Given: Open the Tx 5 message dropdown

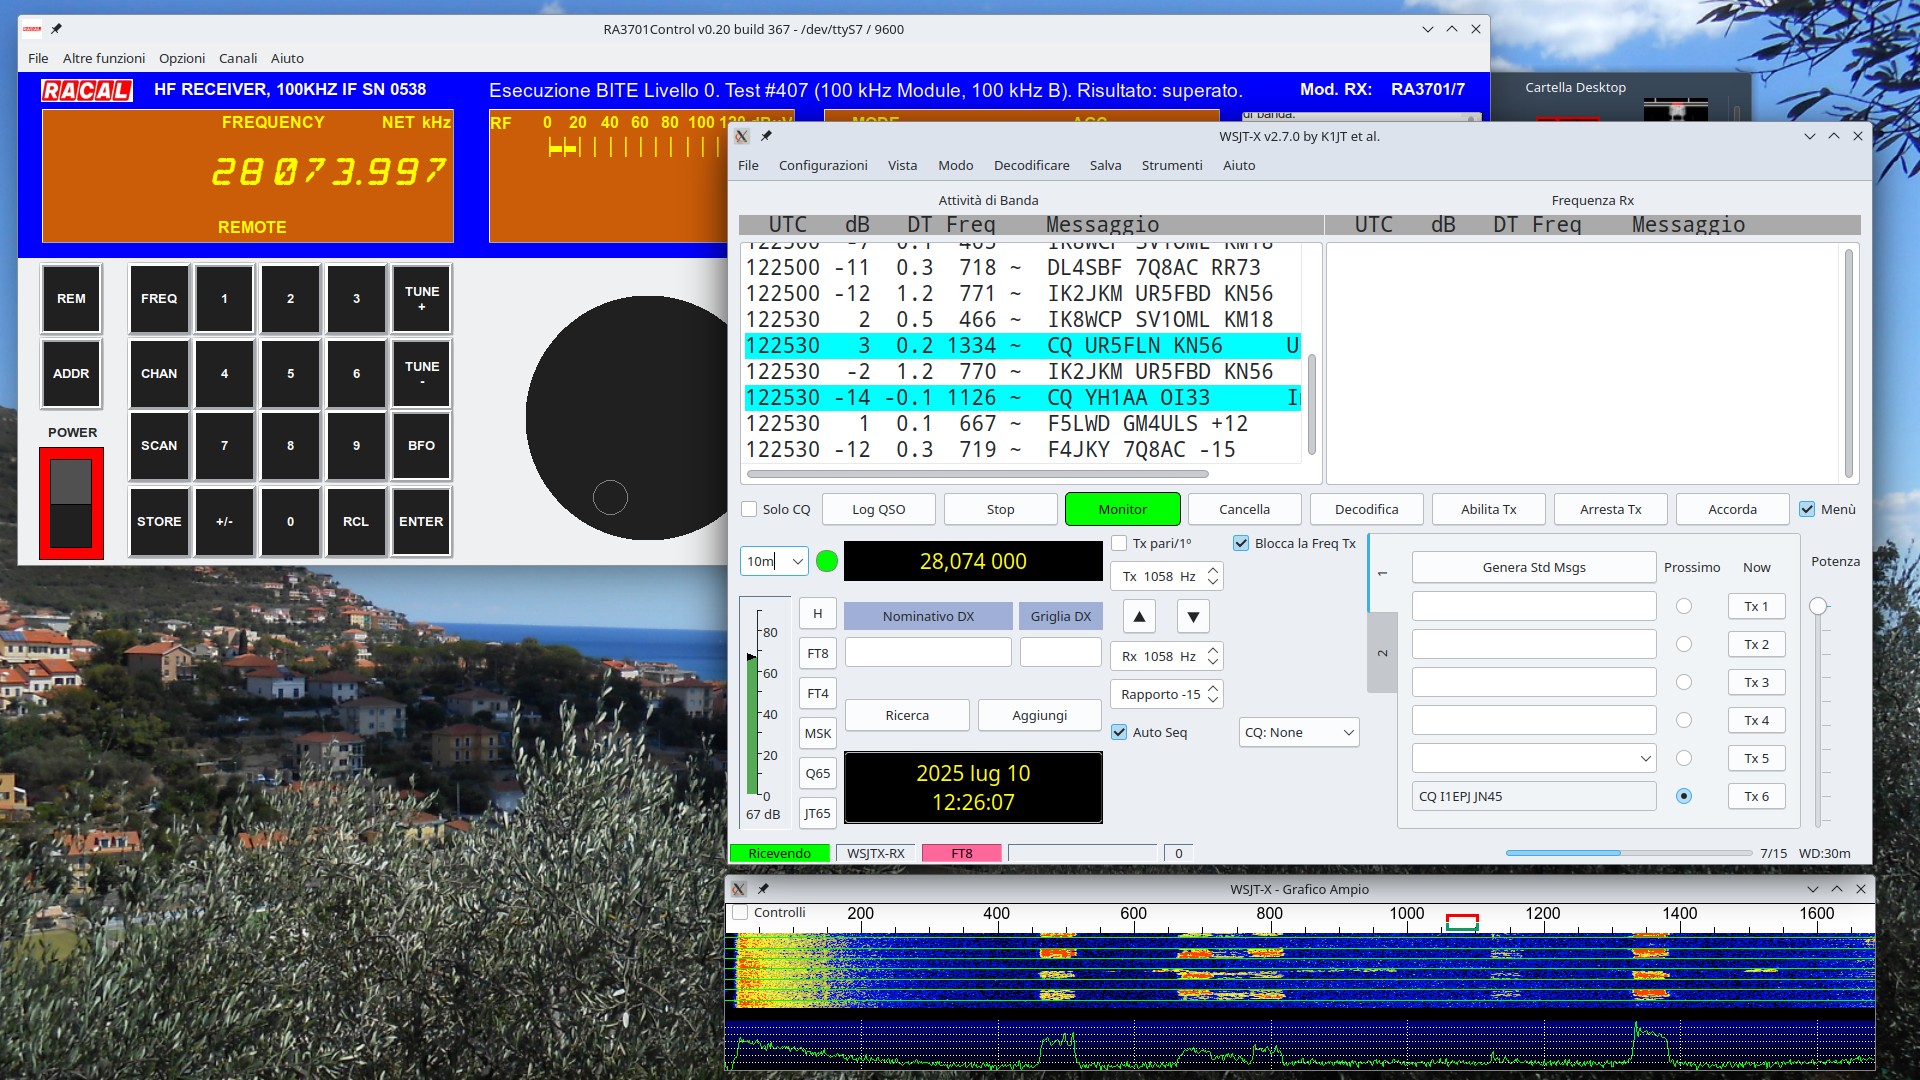Looking at the screenshot, I should click(1645, 758).
